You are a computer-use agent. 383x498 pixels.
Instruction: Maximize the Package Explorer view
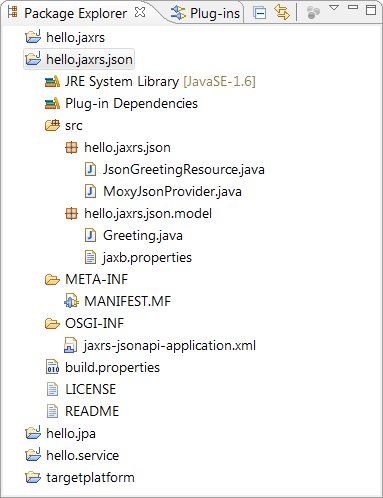(371, 9)
